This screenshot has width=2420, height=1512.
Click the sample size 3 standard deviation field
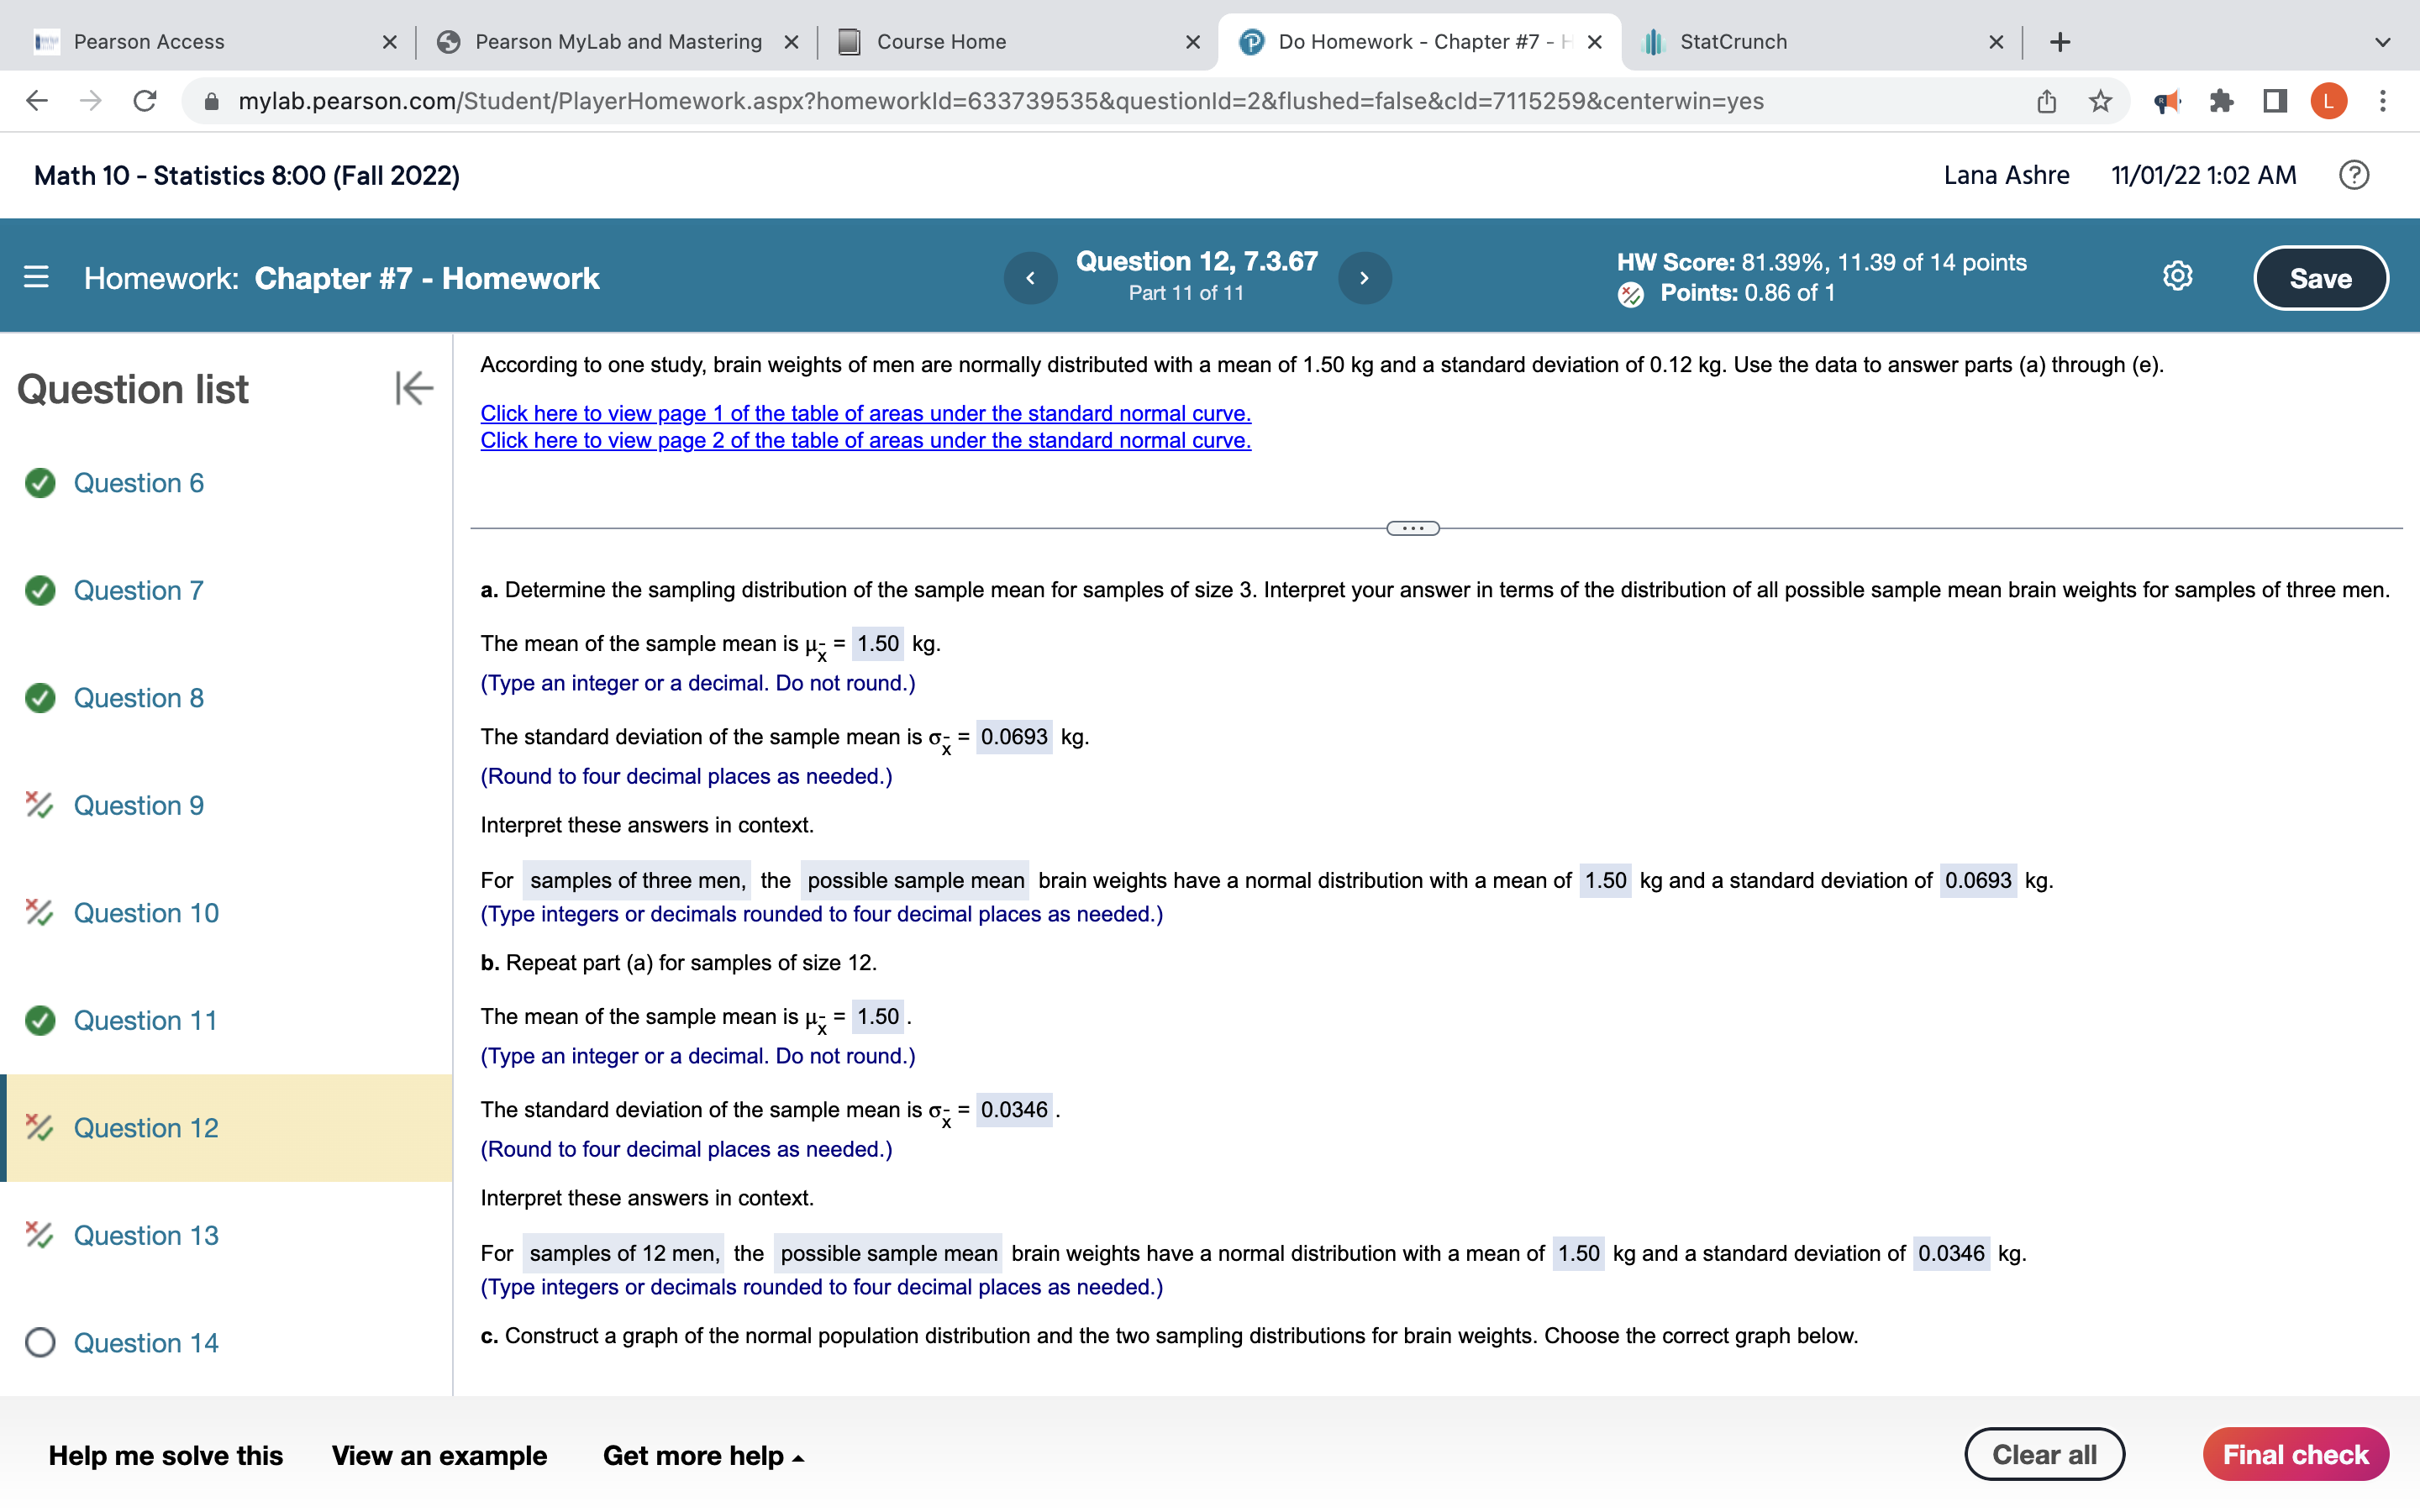[1013, 737]
